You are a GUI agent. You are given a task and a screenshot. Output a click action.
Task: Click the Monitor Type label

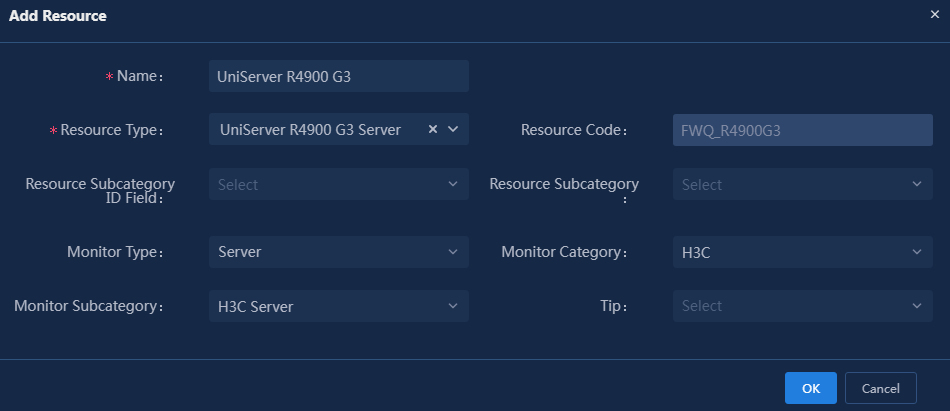point(115,252)
